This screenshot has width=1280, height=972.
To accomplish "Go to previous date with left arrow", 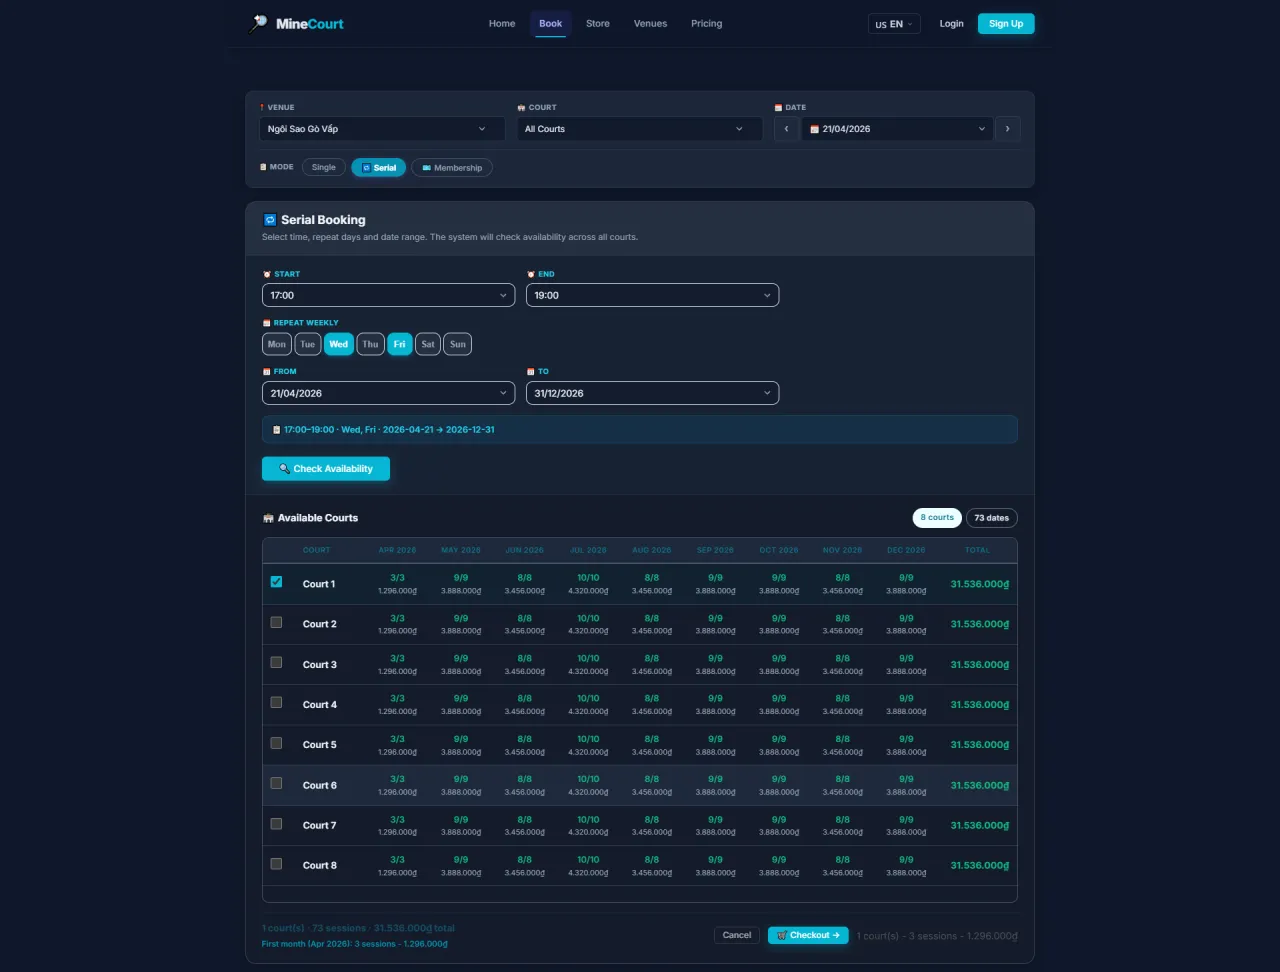I will point(786,129).
